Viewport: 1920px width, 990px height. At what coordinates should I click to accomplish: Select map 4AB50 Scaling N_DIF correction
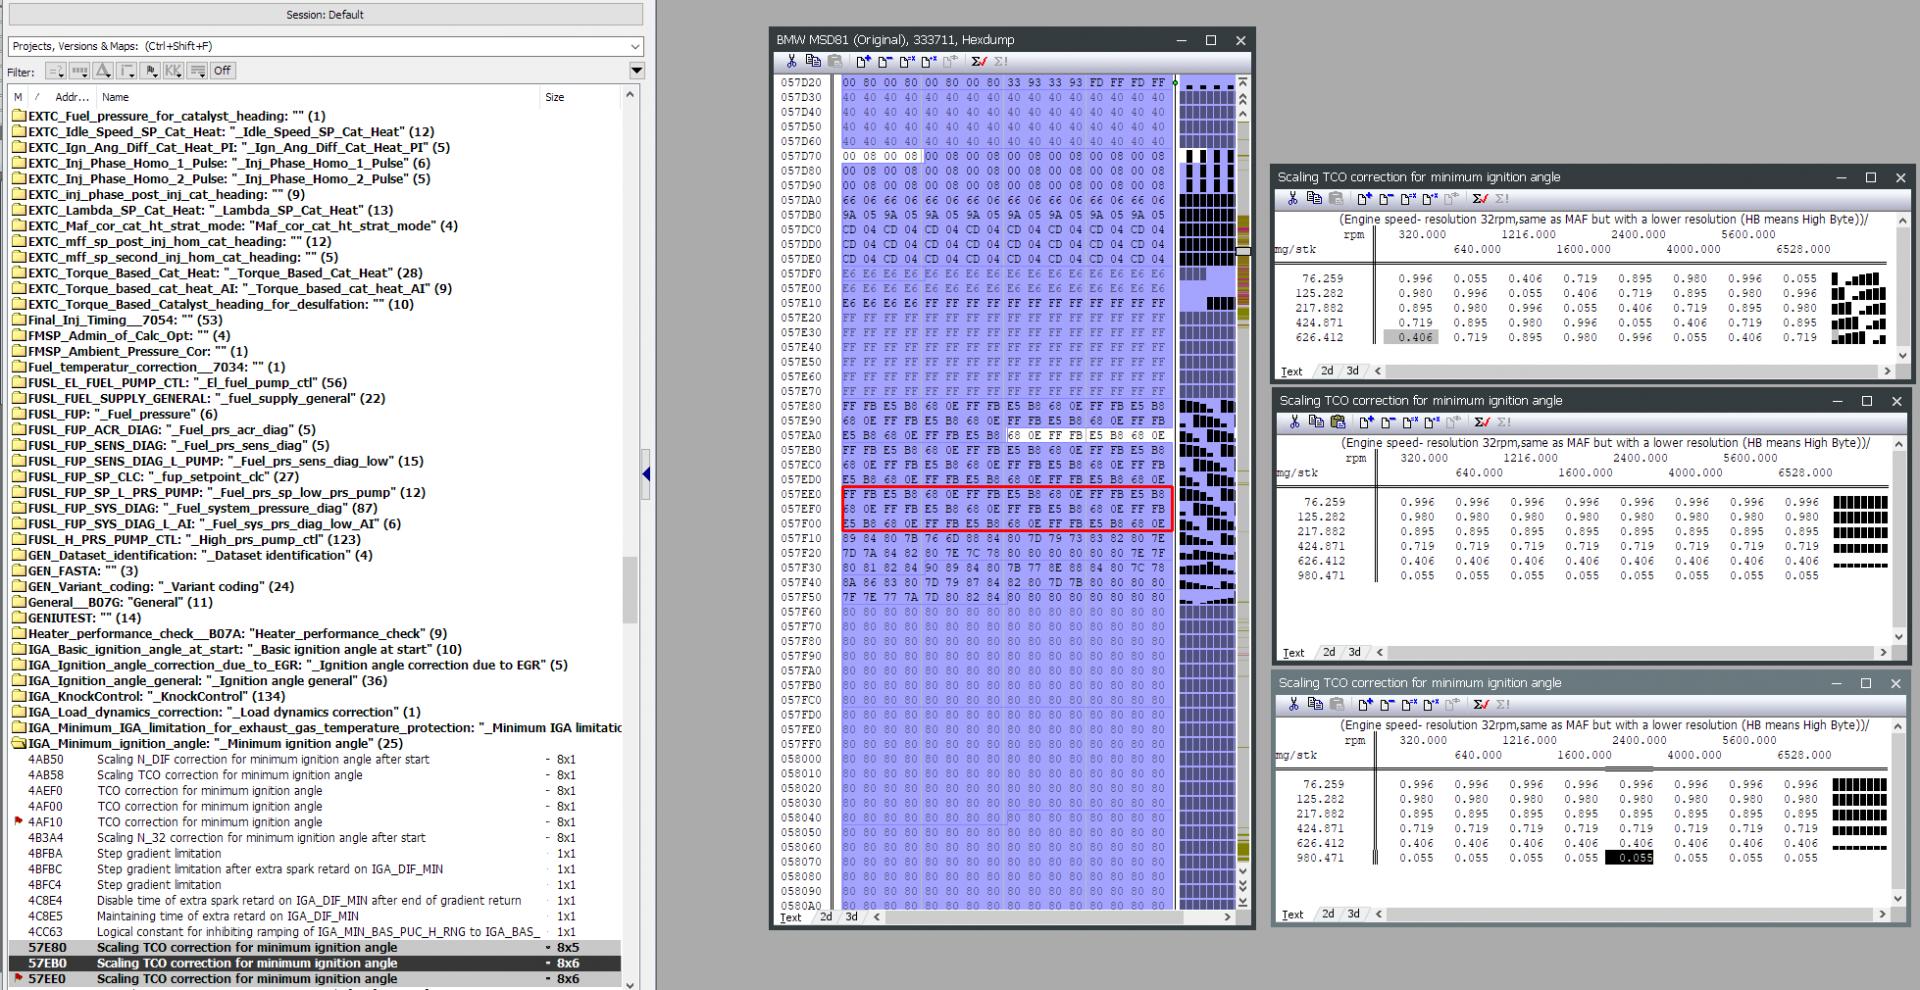click(x=262, y=760)
